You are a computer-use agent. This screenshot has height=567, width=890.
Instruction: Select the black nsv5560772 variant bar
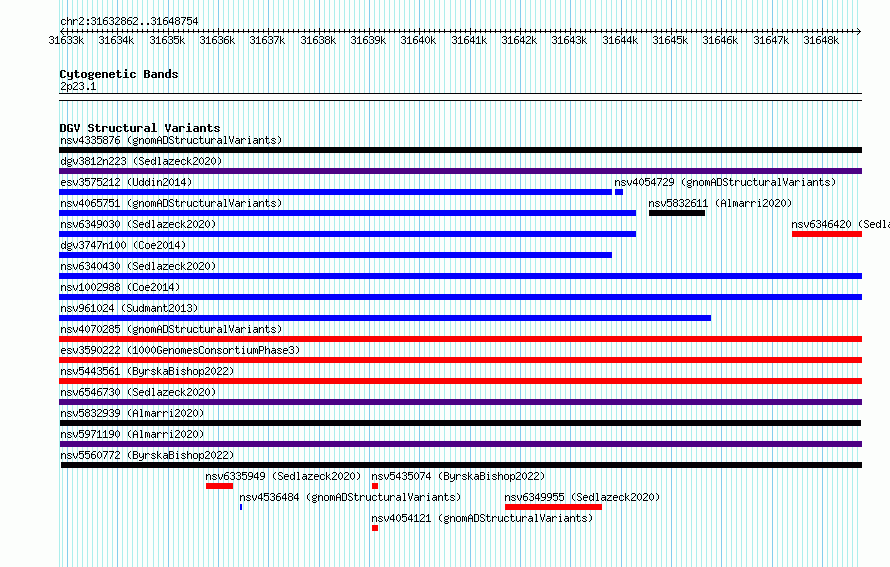point(461,465)
